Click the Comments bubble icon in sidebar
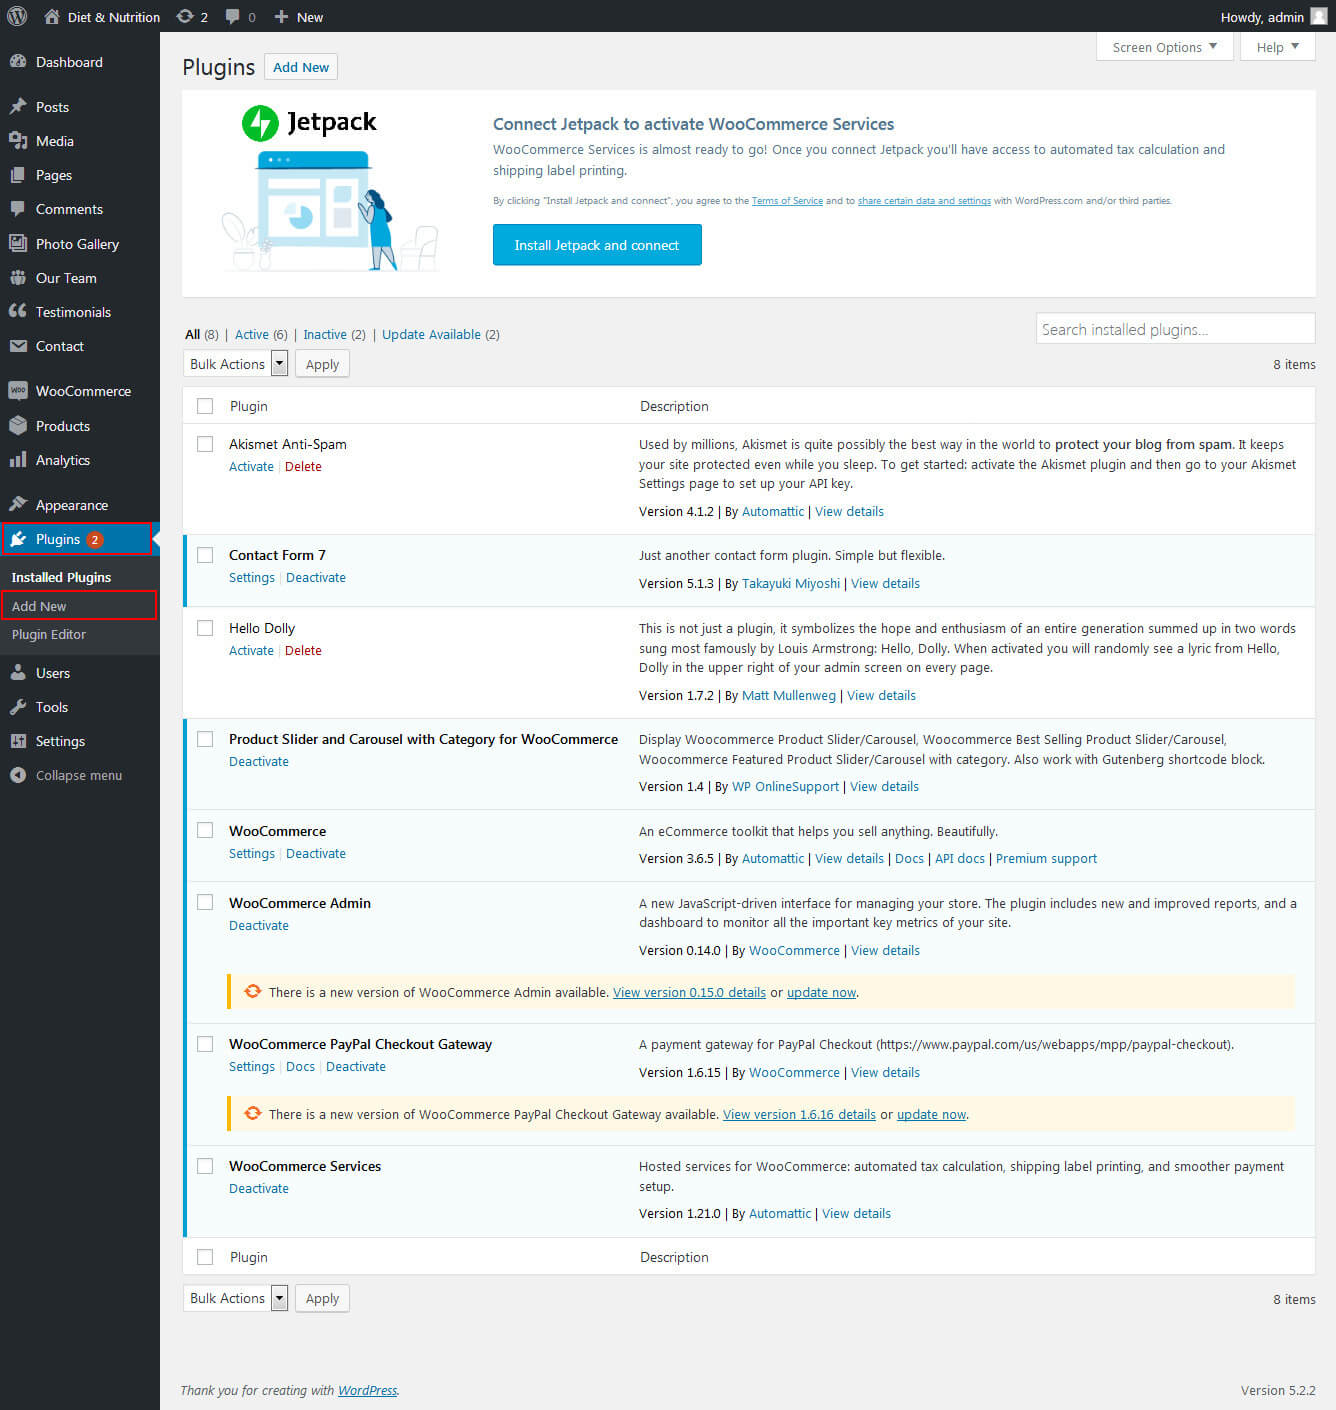 [18, 208]
